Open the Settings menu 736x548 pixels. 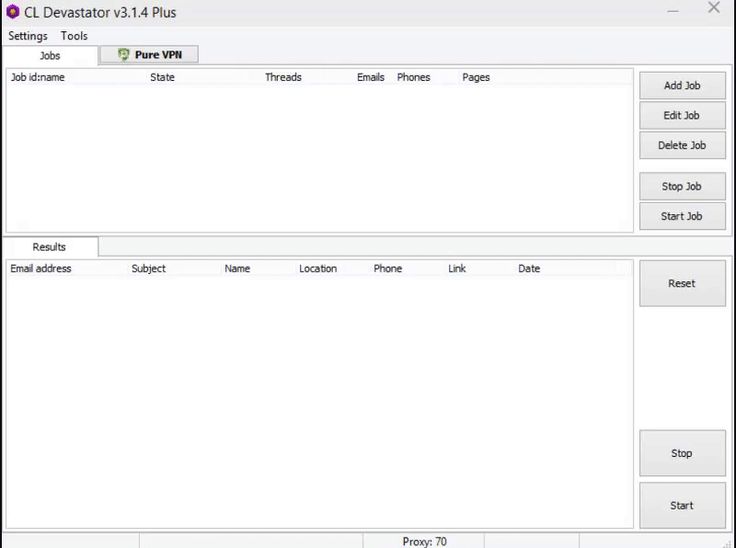click(x=28, y=36)
